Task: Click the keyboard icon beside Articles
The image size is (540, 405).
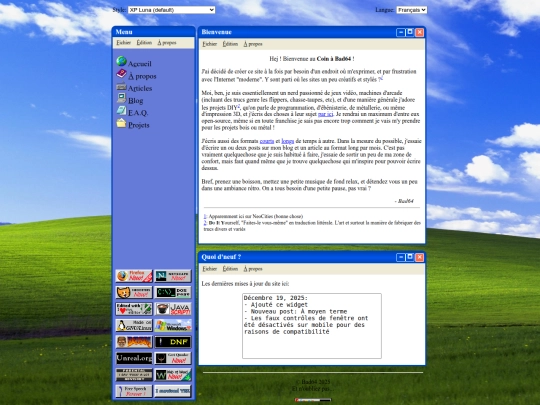Action: 122,86
